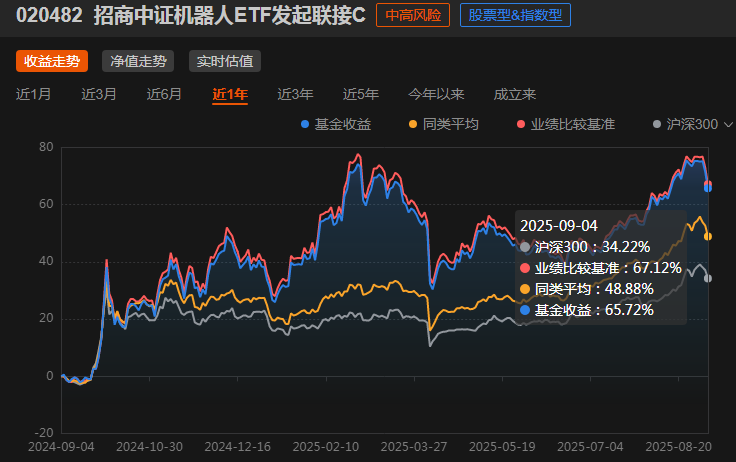Click the y-axis label 40

point(46,262)
